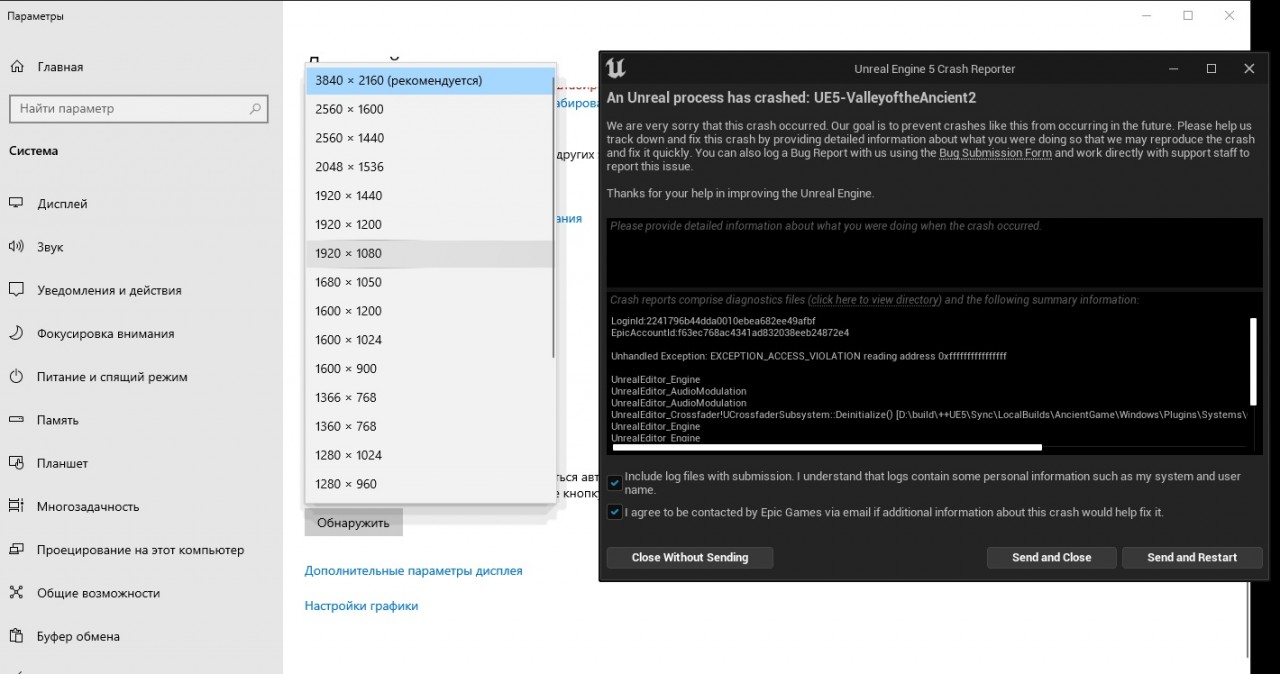1280x674 pixels.
Task: Click the Unhandled Exception EXCEPTION_ACCESS_VIOLATION line
Action: point(809,356)
